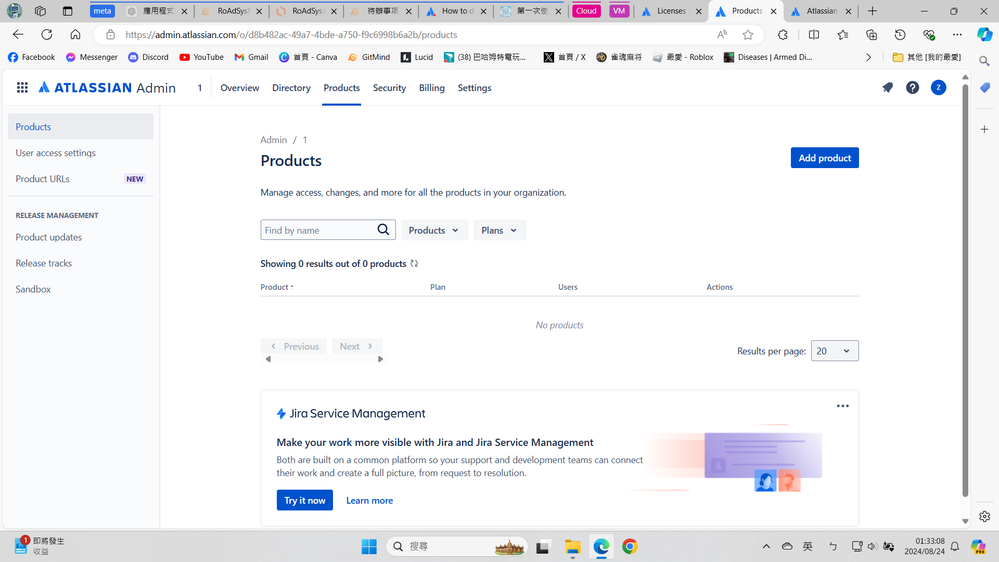Open the read aloud icon in address bar

[722, 34]
